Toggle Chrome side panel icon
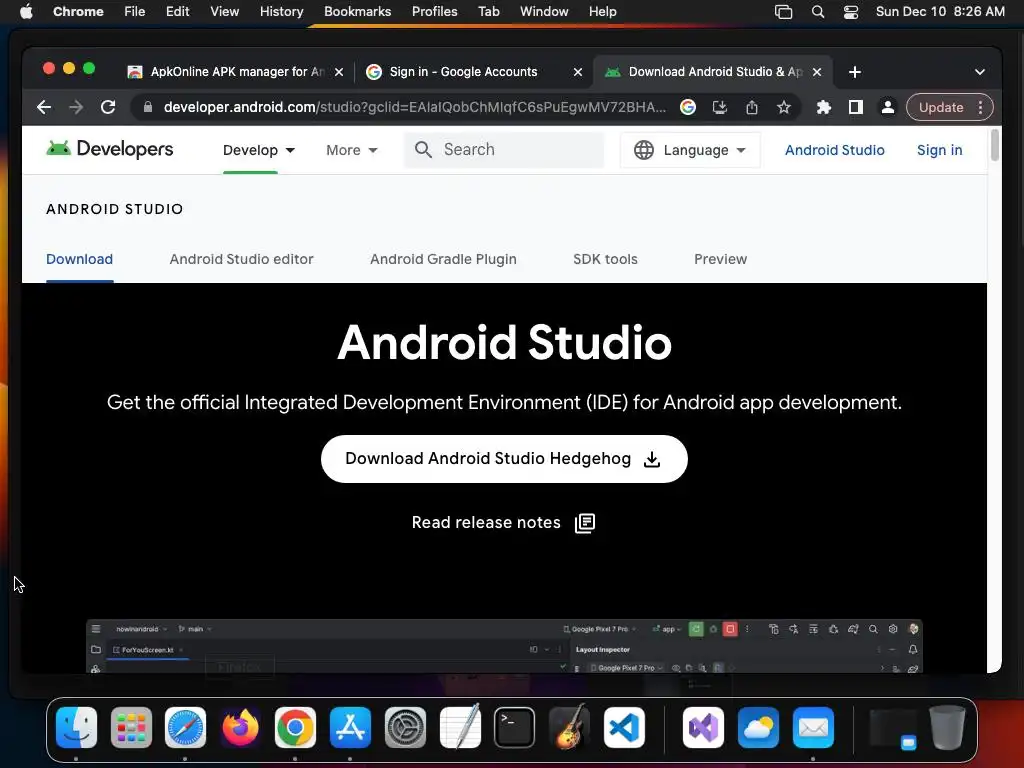Screen dimensions: 1024x768 tap(856, 107)
